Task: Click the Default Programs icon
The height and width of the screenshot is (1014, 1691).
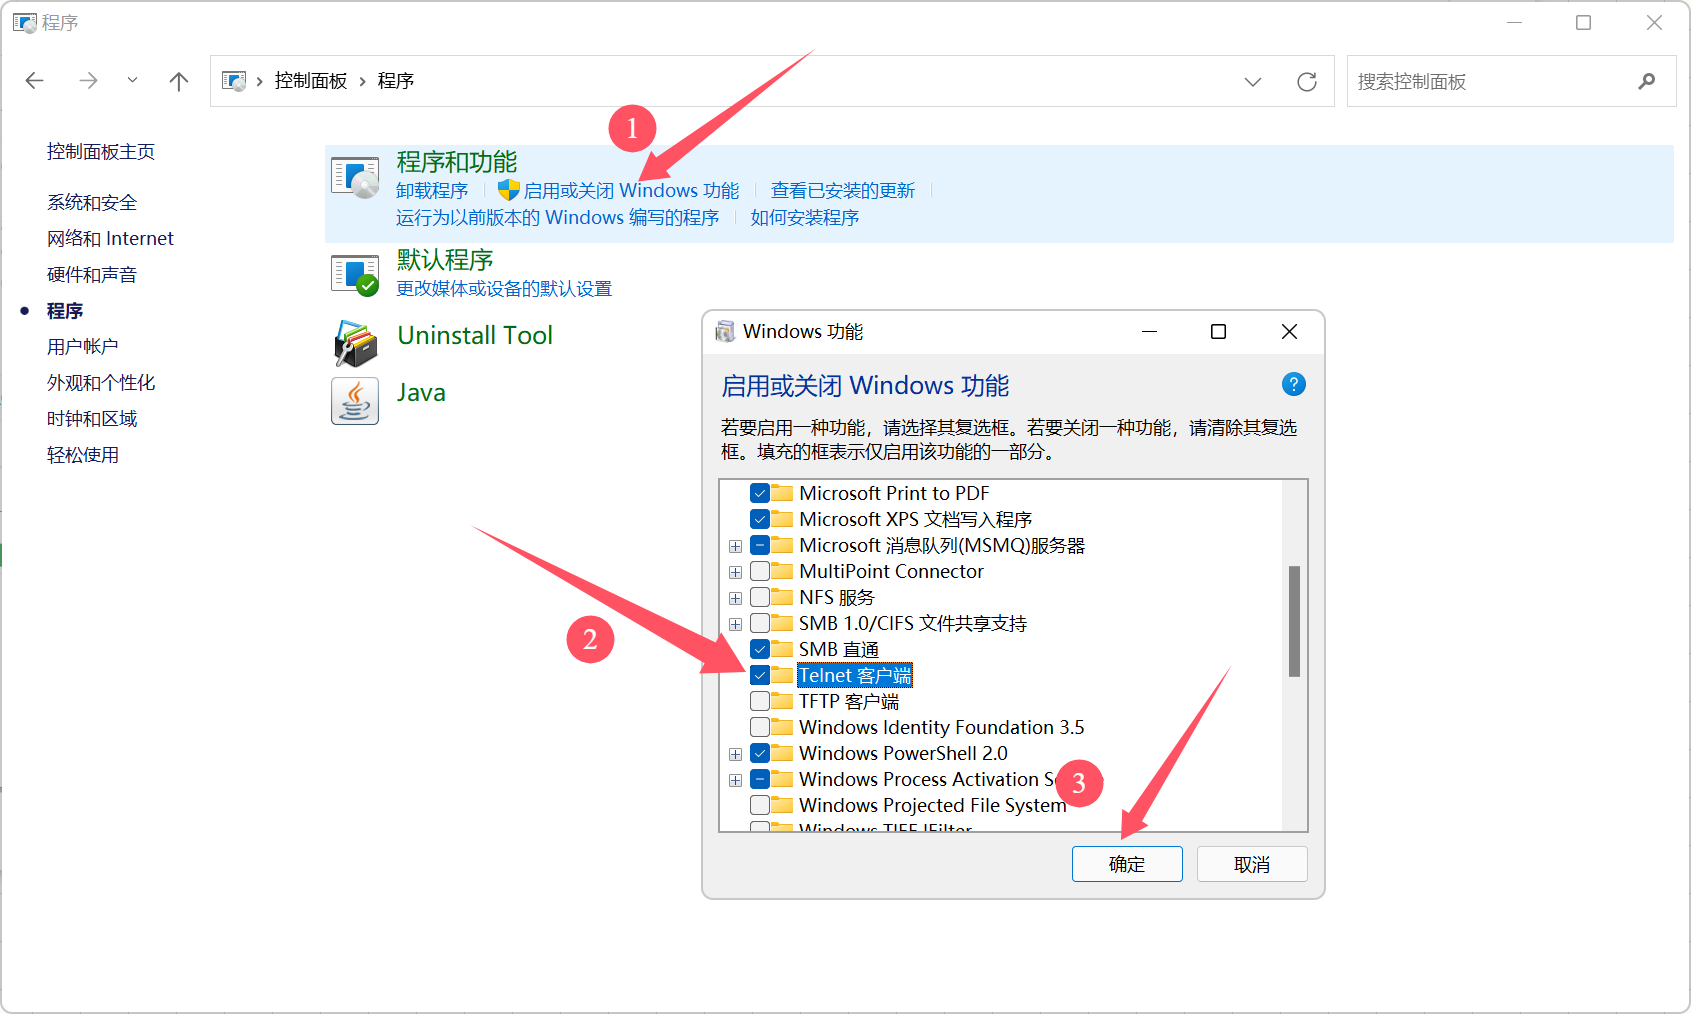Action: click(x=355, y=275)
